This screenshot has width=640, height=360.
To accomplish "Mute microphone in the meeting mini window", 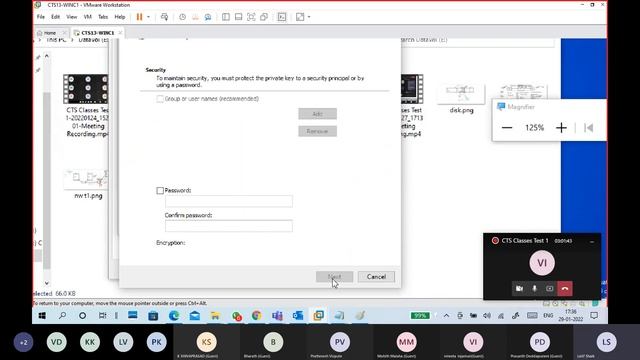I will [534, 289].
